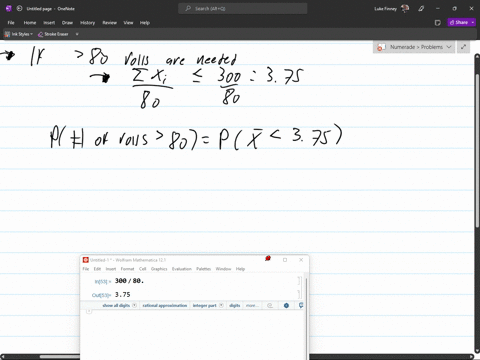The height and width of the screenshot is (360, 480).
Task: Switch to the OneNote Insert tab
Action: (49, 23)
